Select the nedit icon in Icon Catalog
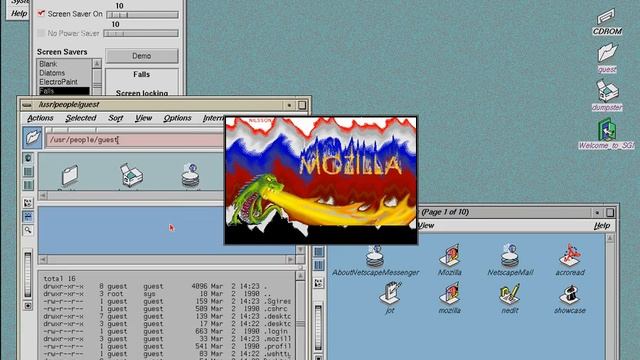The height and width of the screenshot is (360, 640). (x=510, y=294)
